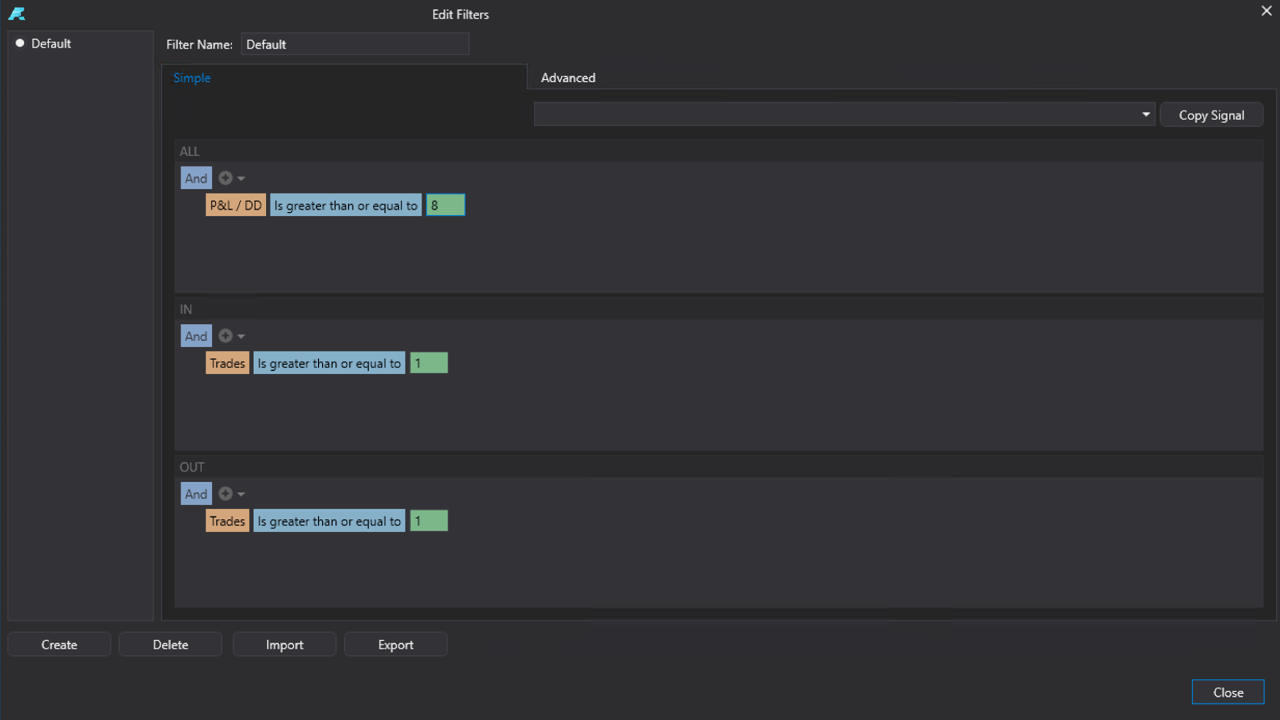Viewport: 1280px width, 720px height.
Task: Toggle the And logic operator in ALL section
Action: (x=196, y=177)
